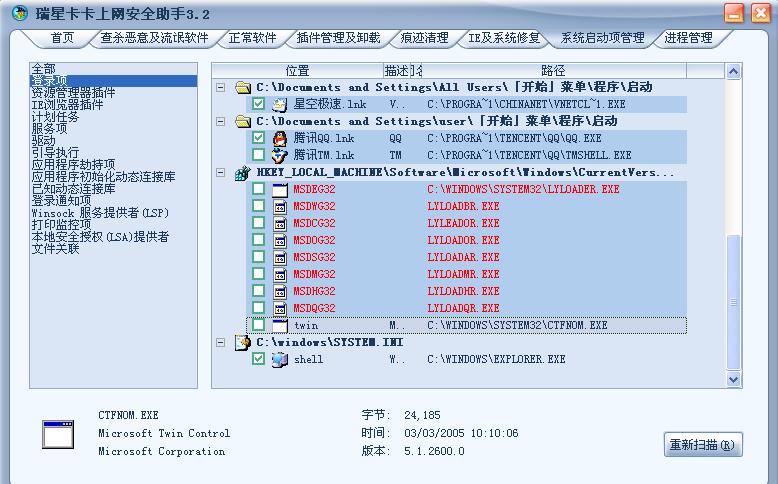This screenshot has height=484, width=778.
Task: Click the 位置 column header
Action: click(x=298, y=70)
